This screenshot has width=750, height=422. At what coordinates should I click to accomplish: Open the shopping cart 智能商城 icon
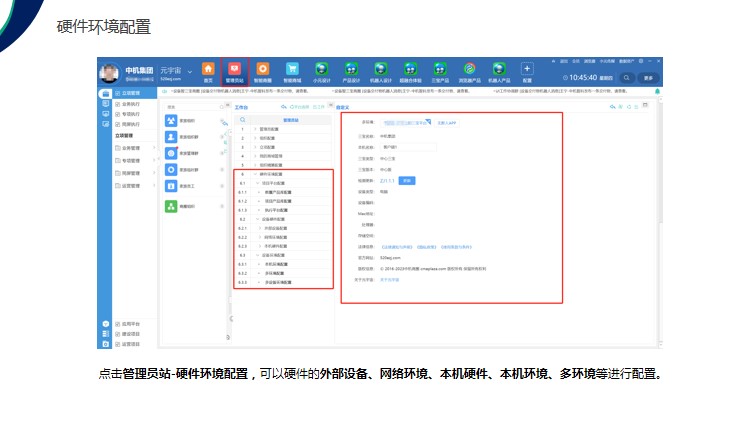(x=292, y=69)
